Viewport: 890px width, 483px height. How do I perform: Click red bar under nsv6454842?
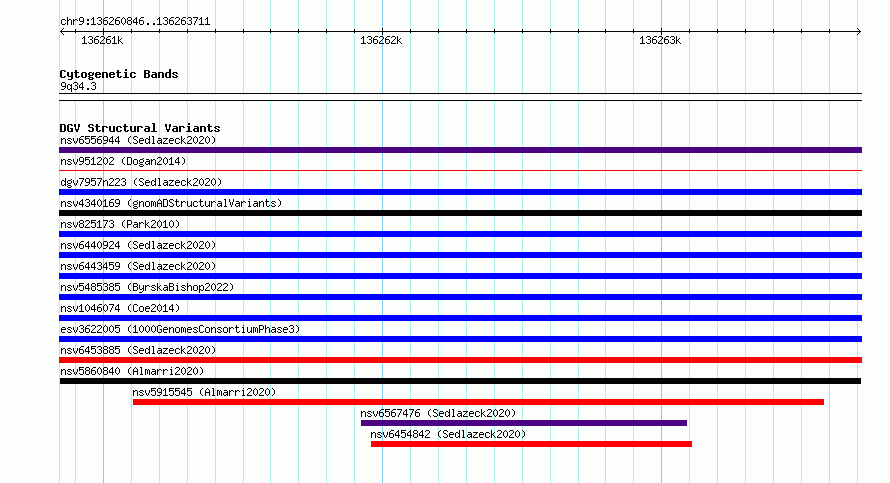pos(531,444)
